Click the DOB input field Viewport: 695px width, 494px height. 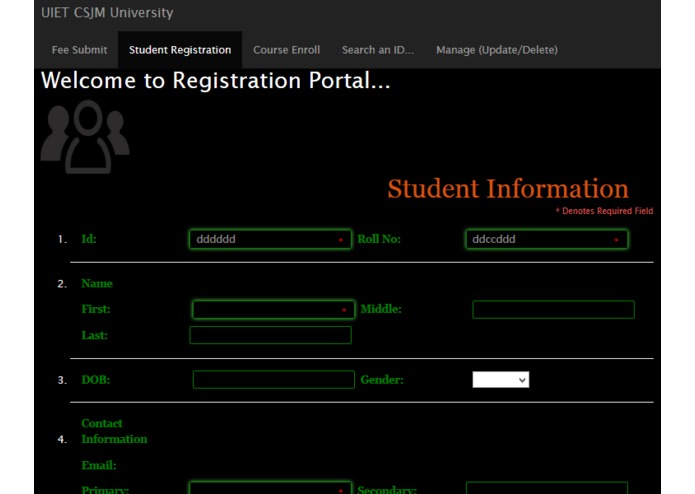273,380
